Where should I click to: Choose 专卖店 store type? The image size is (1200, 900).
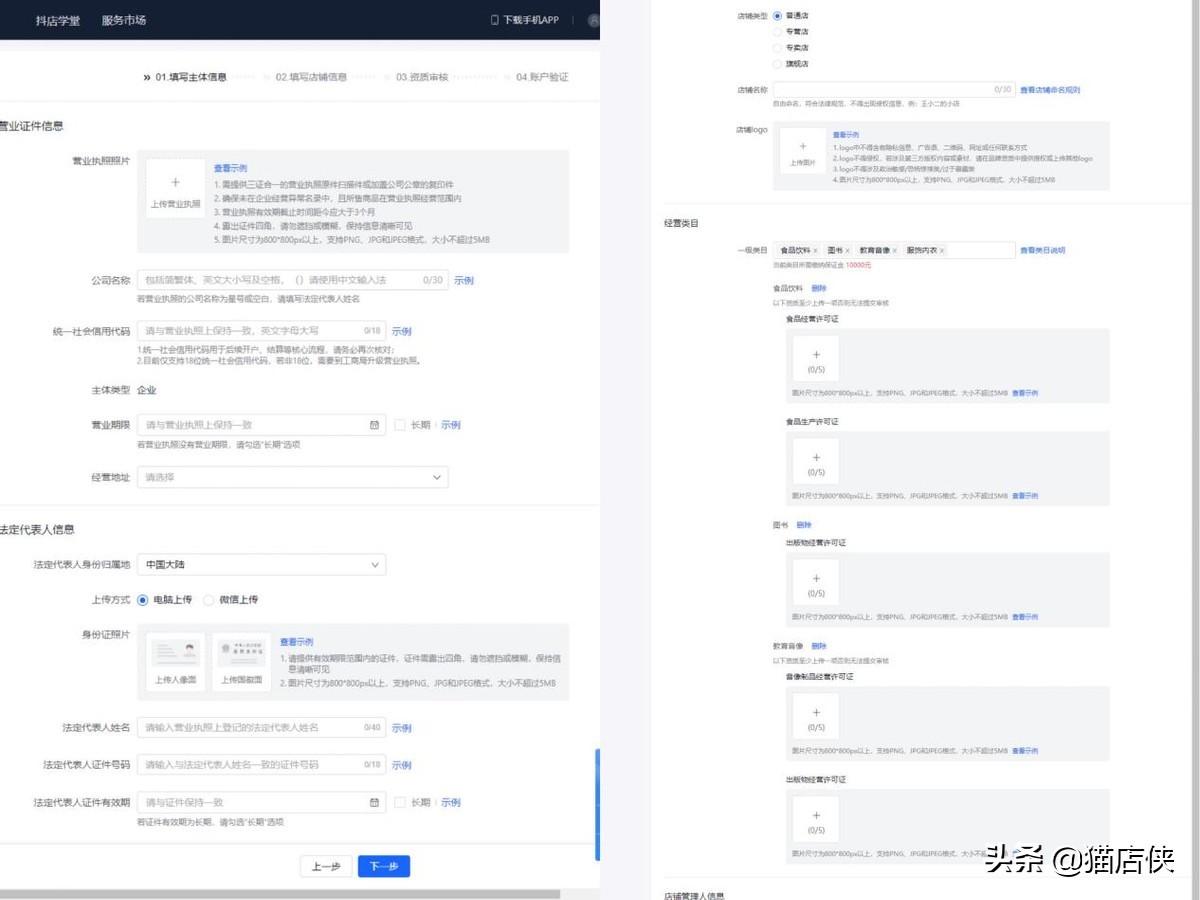(x=777, y=48)
